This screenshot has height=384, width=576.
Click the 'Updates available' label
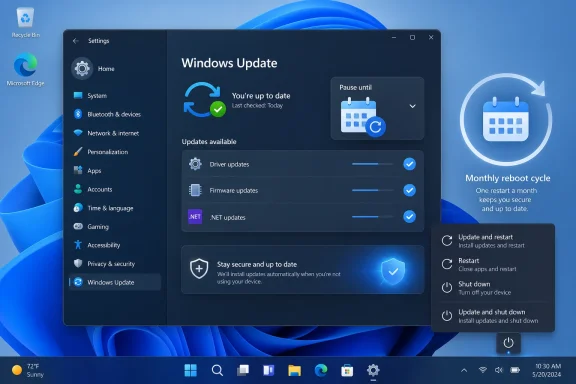[x=209, y=141]
